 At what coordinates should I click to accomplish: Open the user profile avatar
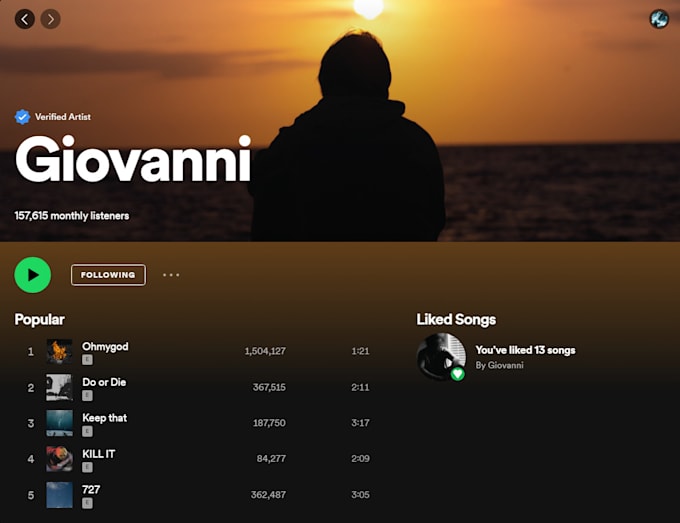click(659, 19)
